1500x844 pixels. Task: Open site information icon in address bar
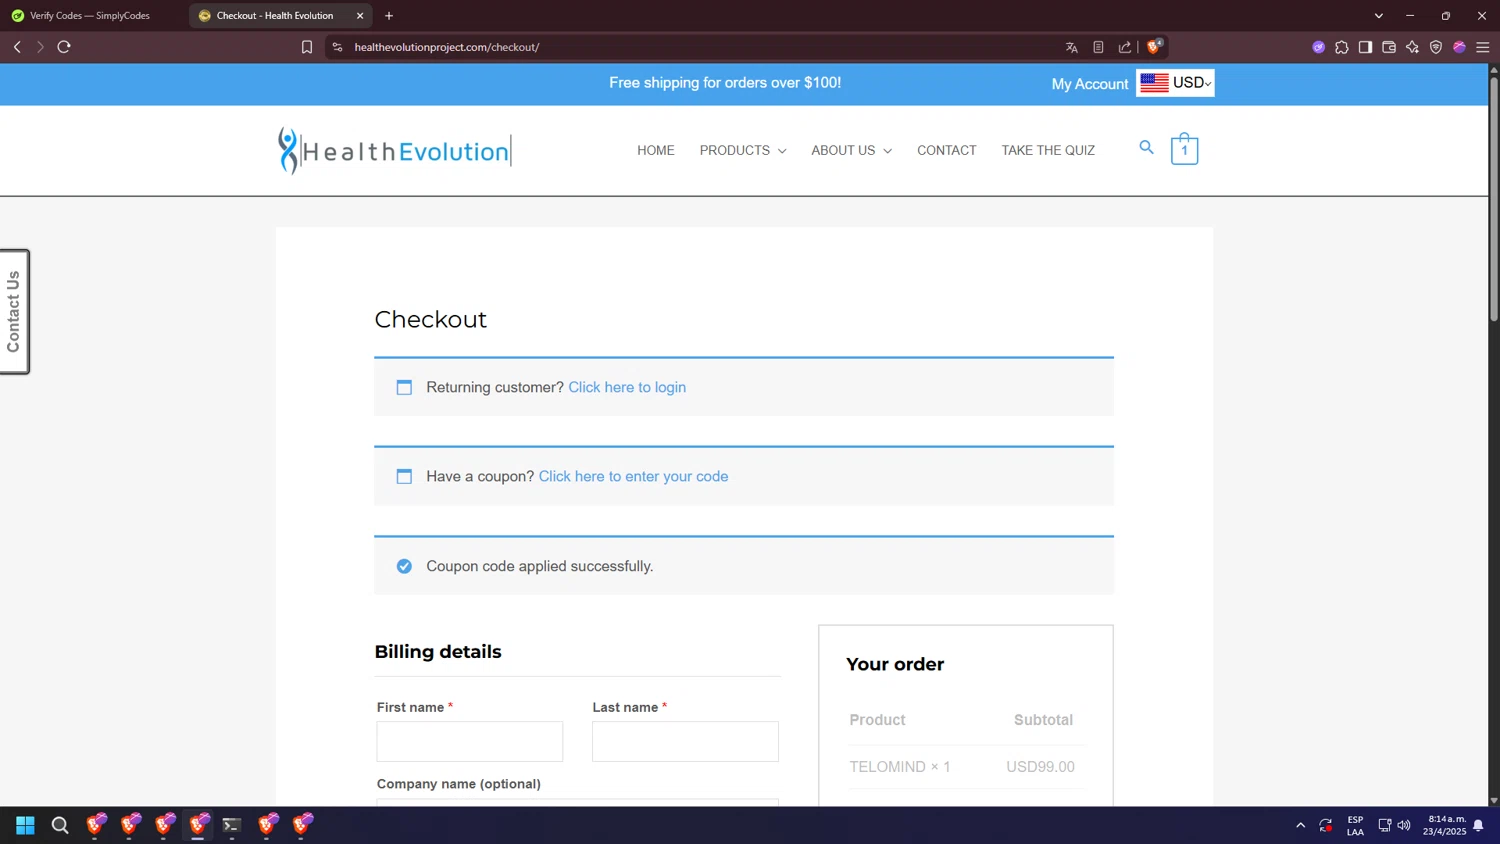(x=338, y=47)
